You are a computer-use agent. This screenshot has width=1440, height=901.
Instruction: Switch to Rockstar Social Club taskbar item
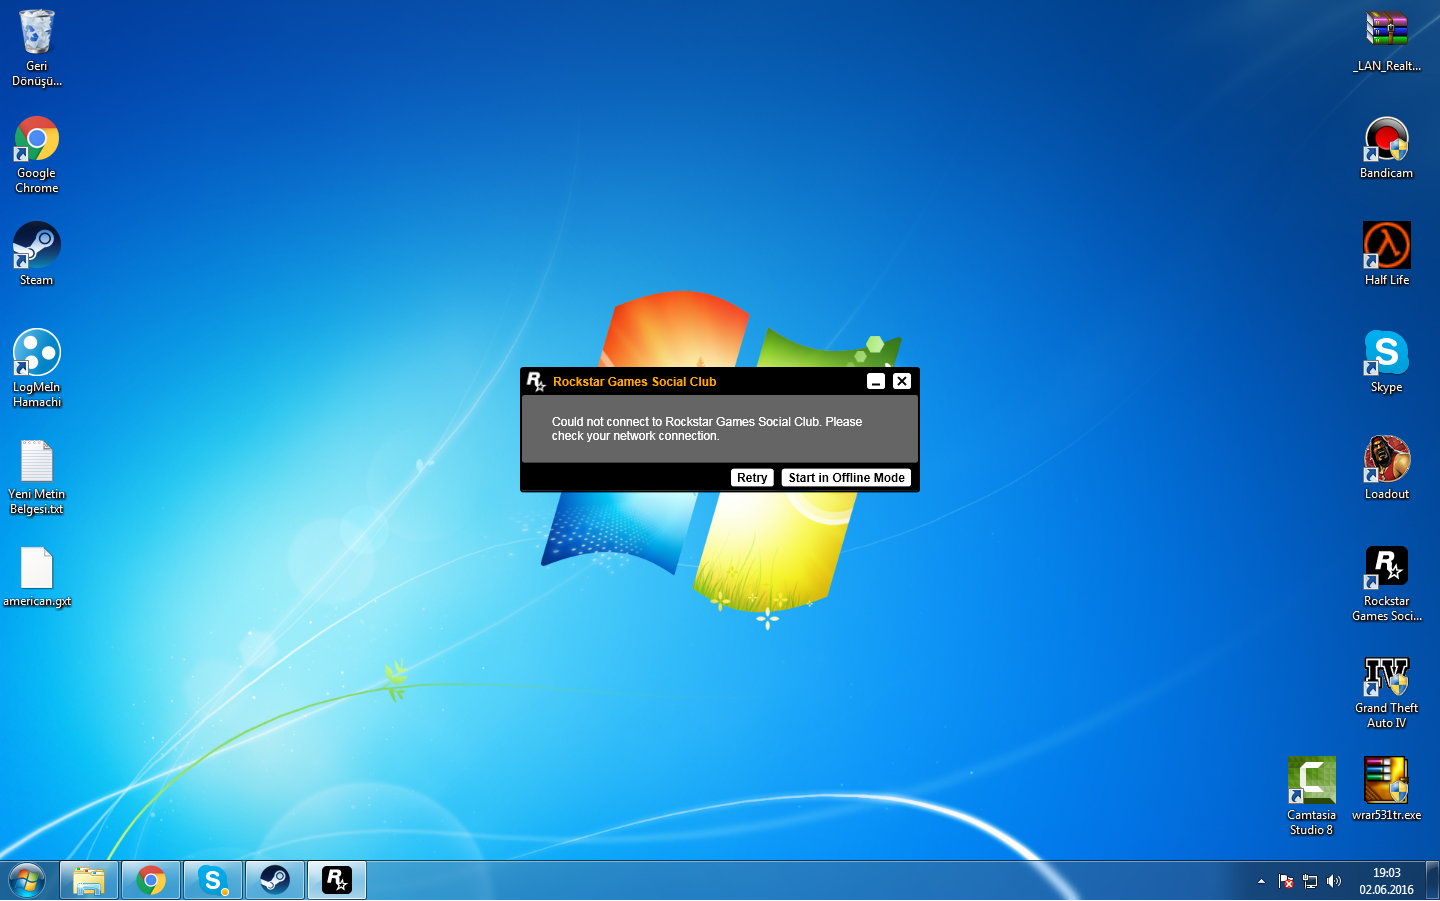pyautogui.click(x=337, y=880)
